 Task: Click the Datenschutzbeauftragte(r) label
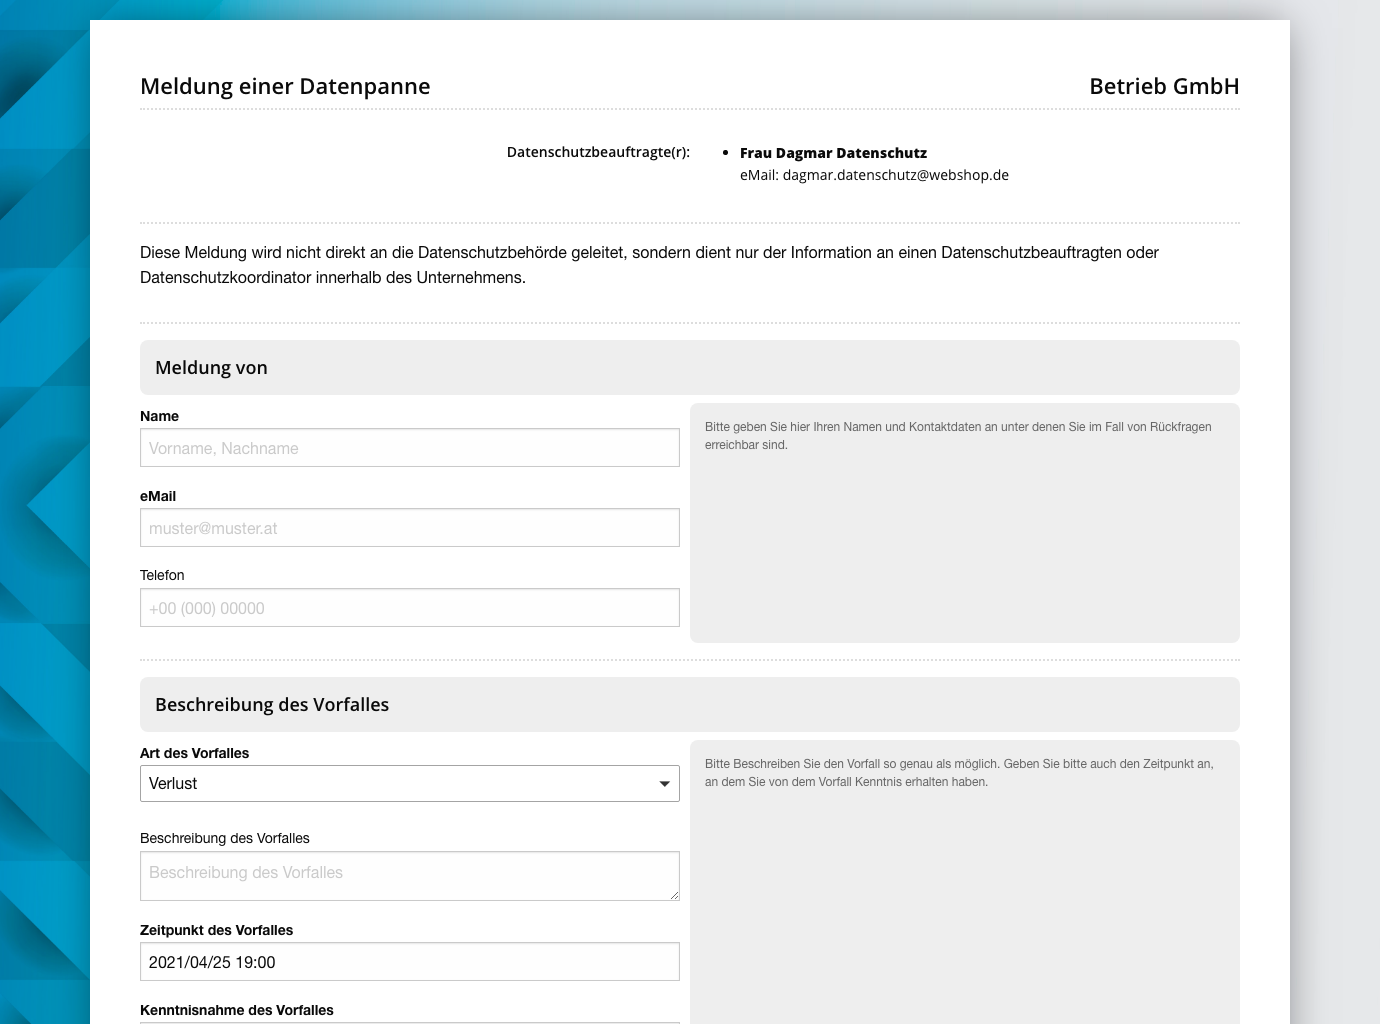[x=597, y=152]
